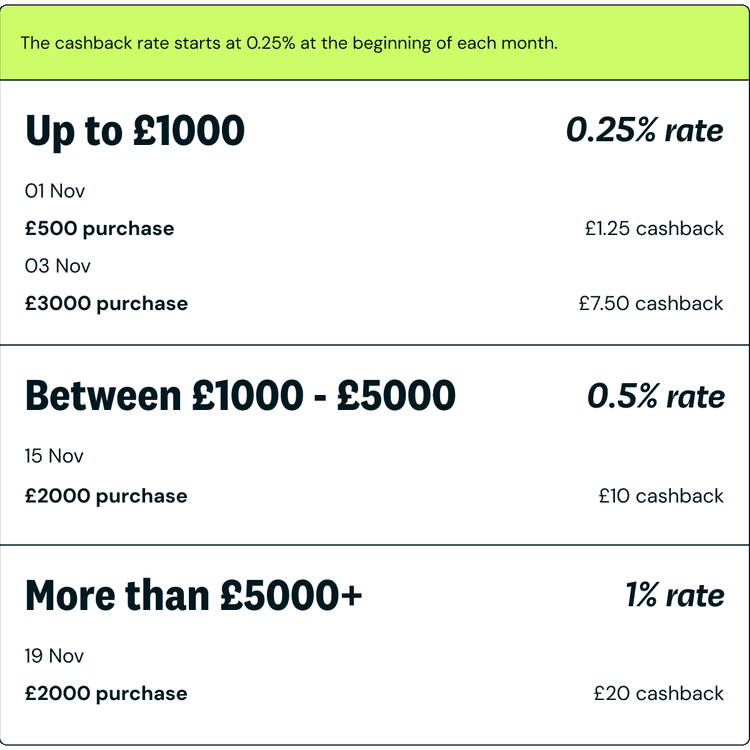
Task: Click the "£10 cashback" amount
Action: click(x=661, y=496)
